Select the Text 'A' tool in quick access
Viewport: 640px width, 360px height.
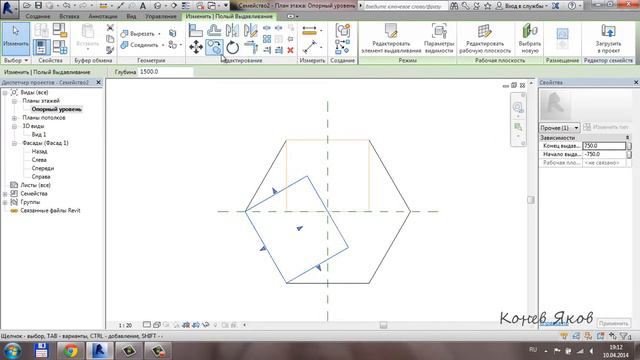coord(143,6)
